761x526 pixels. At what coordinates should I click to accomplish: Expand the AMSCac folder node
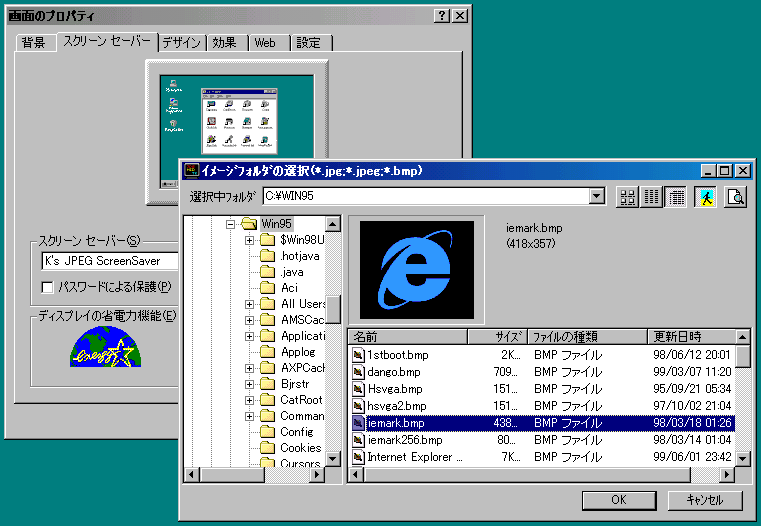[249, 320]
